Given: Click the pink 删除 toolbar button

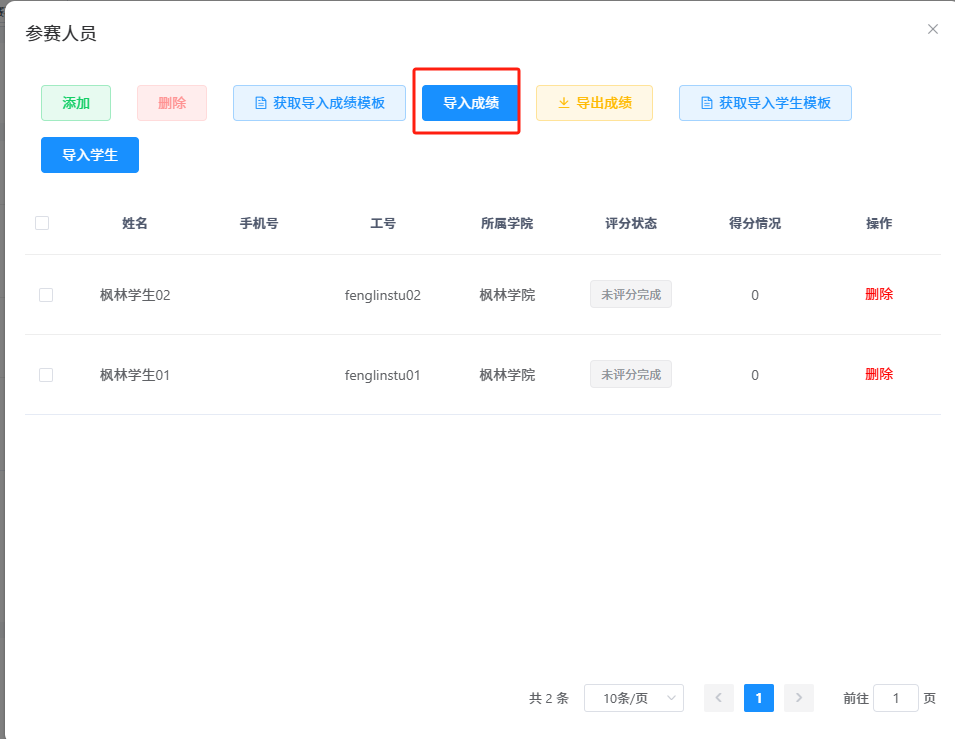Looking at the screenshot, I should coord(172,103).
